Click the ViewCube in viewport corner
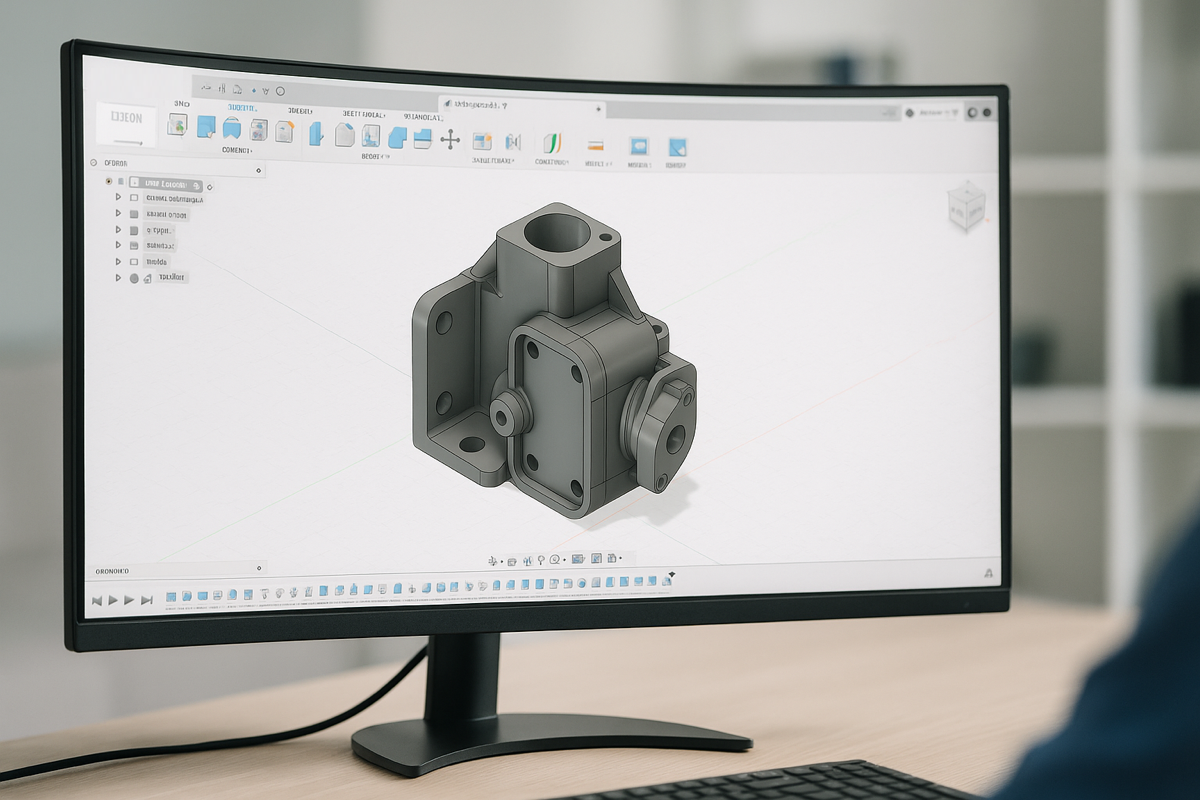1200x800 pixels. (x=966, y=206)
